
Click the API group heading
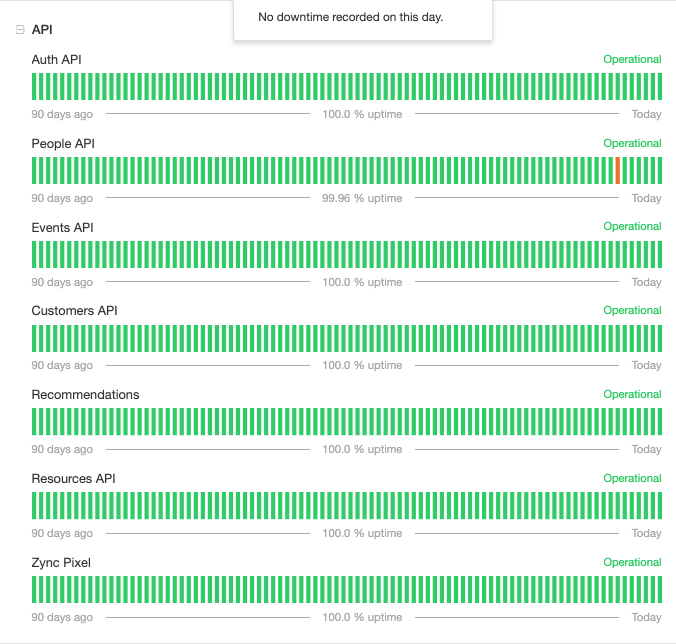point(42,30)
